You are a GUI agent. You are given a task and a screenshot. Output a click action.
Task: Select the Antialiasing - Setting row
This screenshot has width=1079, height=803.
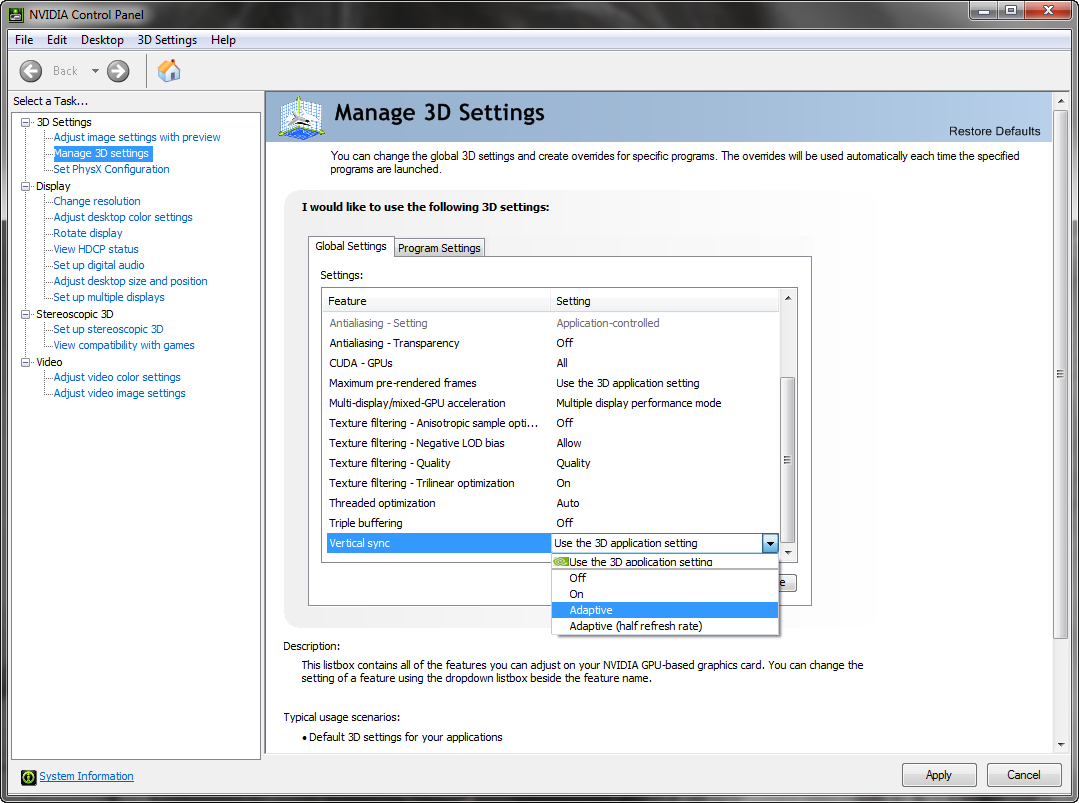point(552,323)
